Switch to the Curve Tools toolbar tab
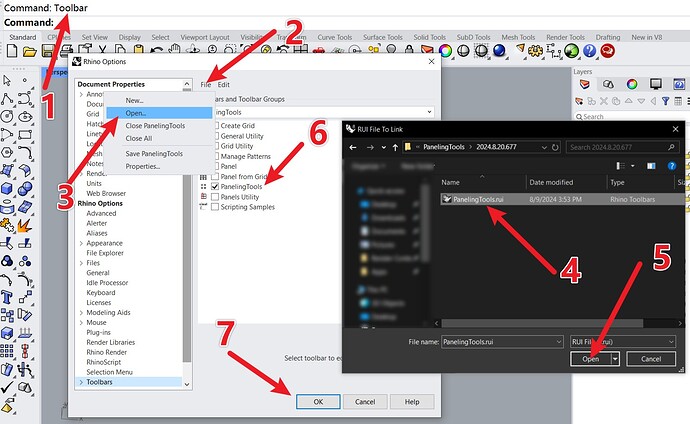Screen dimensions: 690x424 coord(335,37)
